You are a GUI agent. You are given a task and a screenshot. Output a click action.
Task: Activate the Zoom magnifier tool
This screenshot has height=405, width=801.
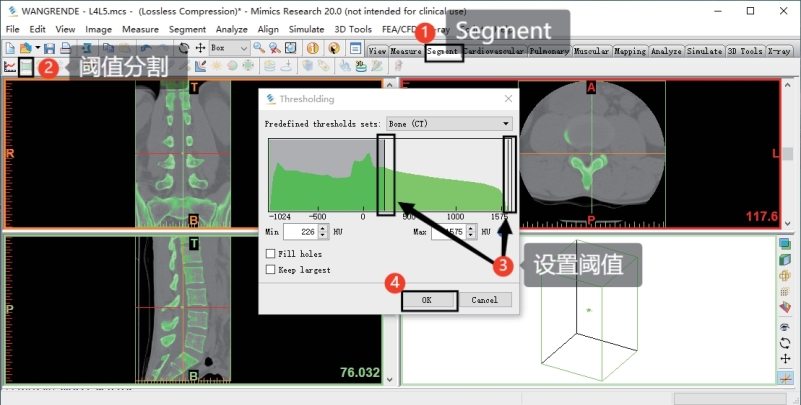(x=259, y=48)
